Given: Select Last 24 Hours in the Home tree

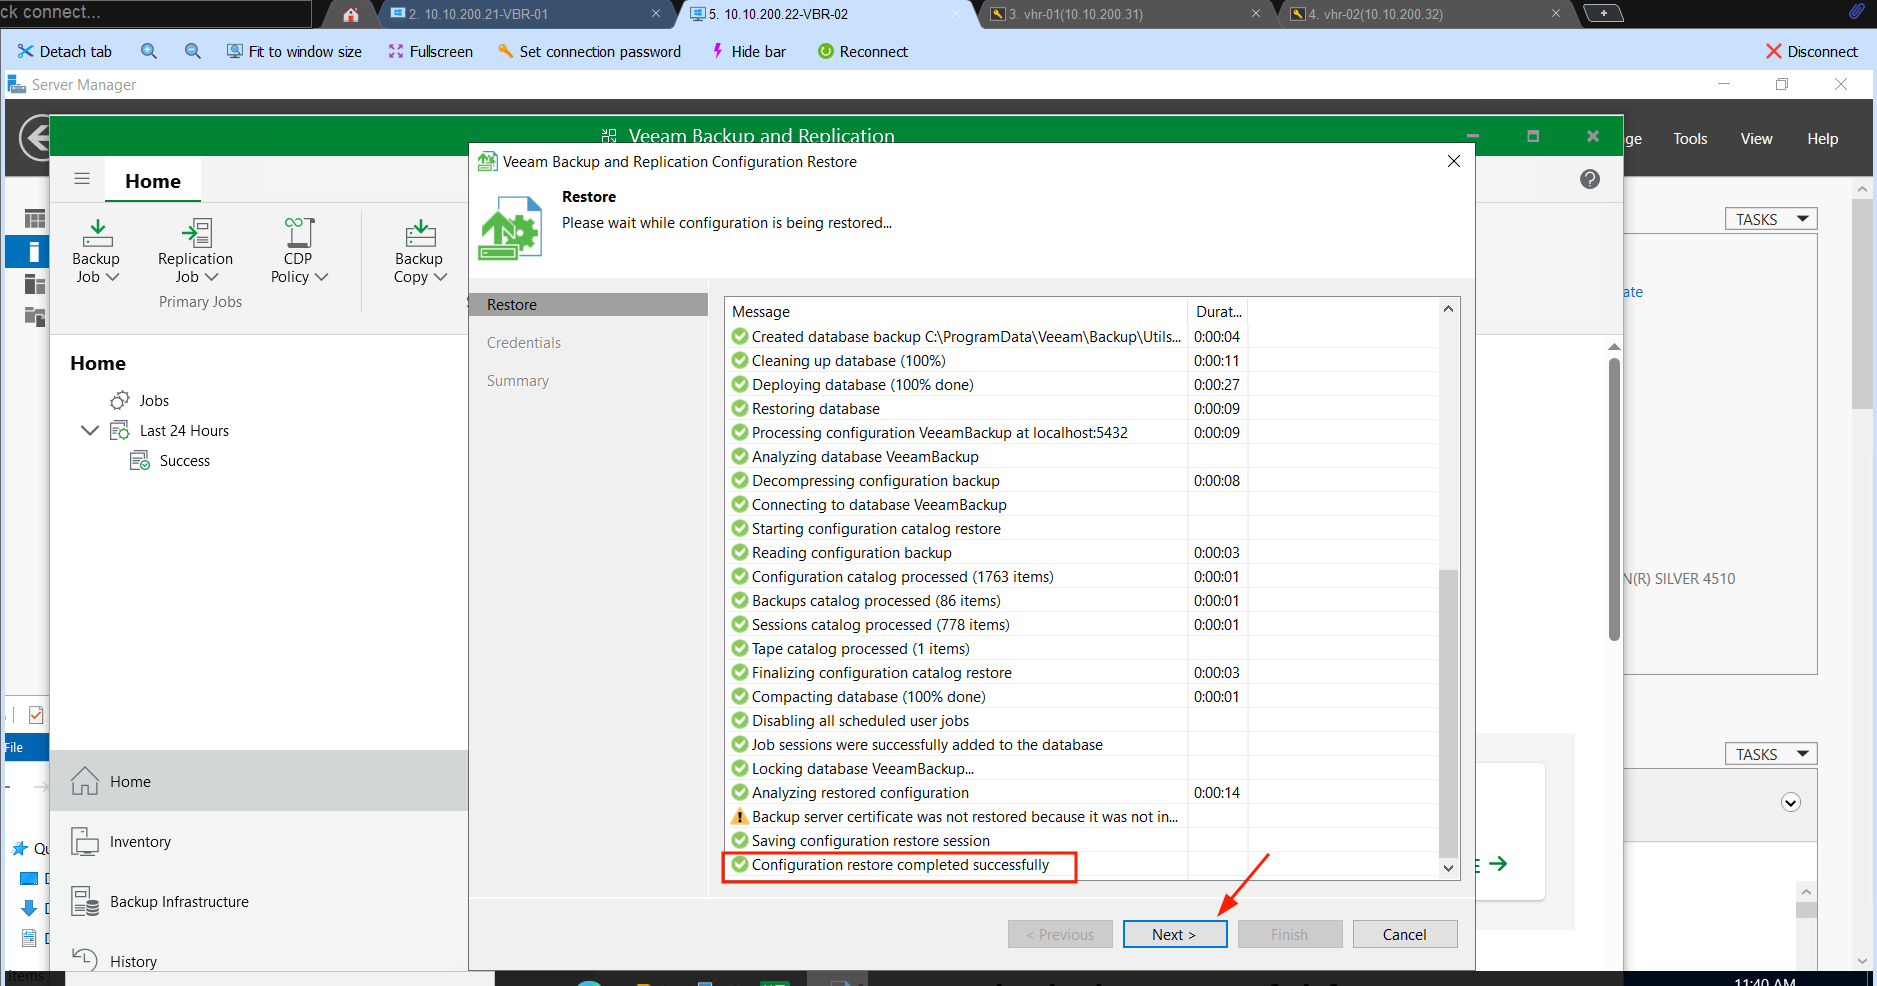Looking at the screenshot, I should coord(184,431).
